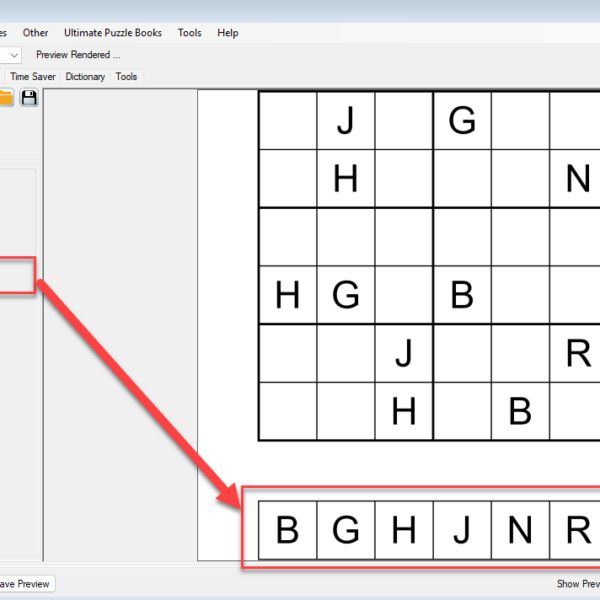Image resolution: width=600 pixels, height=600 pixels.
Task: Switch to the Time Saver tab
Action: (x=34, y=76)
